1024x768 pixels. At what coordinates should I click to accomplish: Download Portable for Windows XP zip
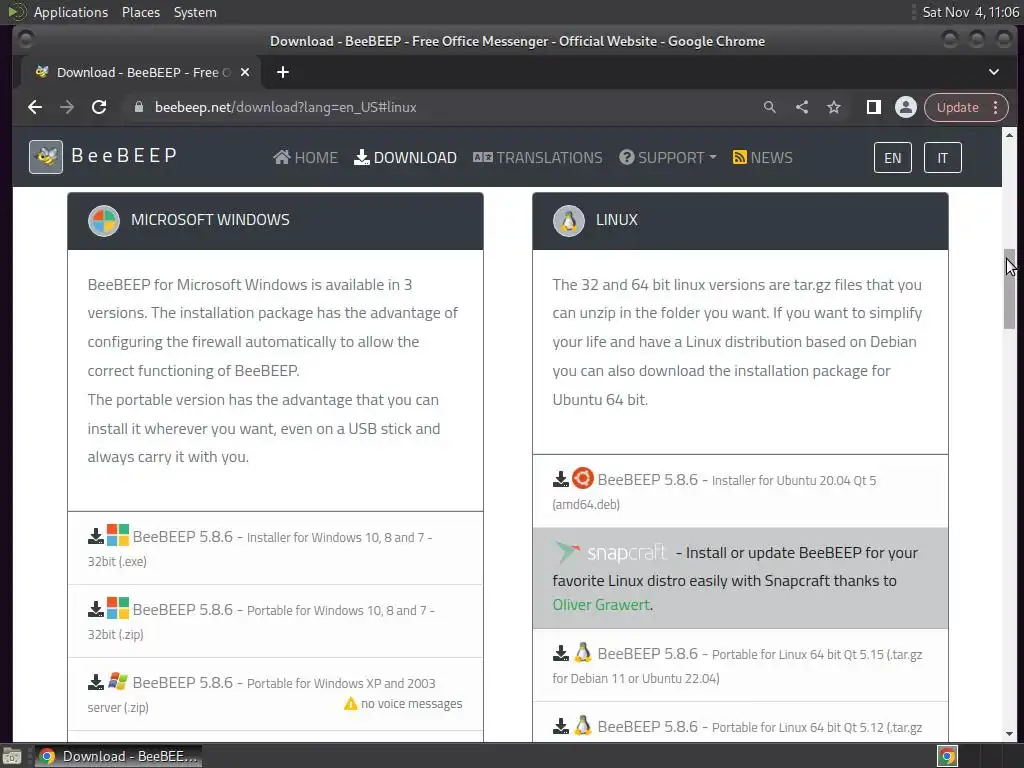pos(275,695)
